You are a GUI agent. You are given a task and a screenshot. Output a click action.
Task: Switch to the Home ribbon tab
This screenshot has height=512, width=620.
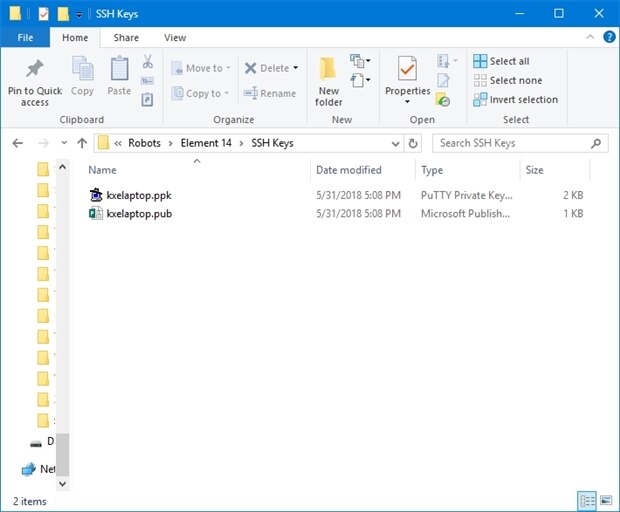pos(75,38)
